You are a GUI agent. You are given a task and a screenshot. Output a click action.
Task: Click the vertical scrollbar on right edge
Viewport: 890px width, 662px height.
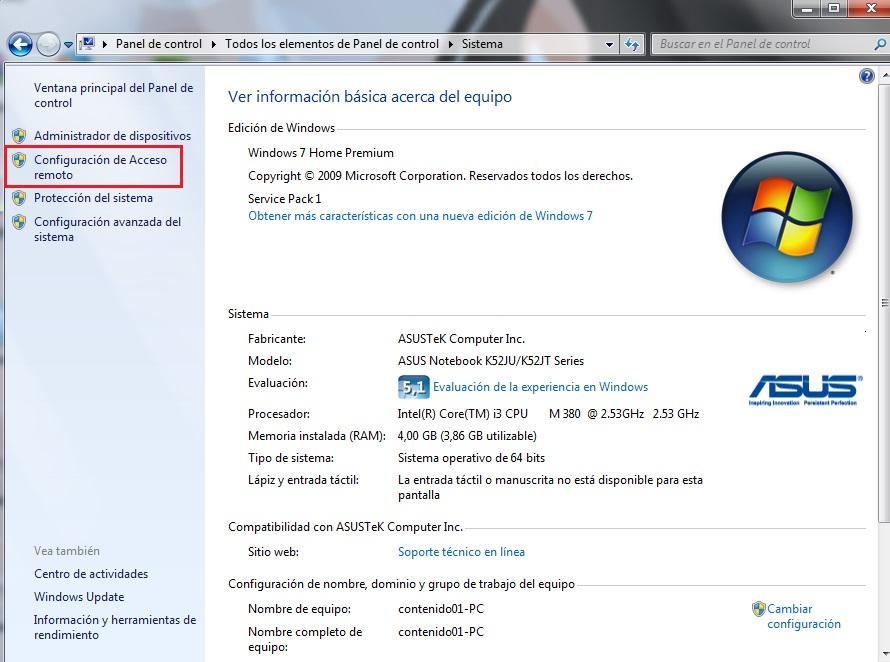point(883,300)
